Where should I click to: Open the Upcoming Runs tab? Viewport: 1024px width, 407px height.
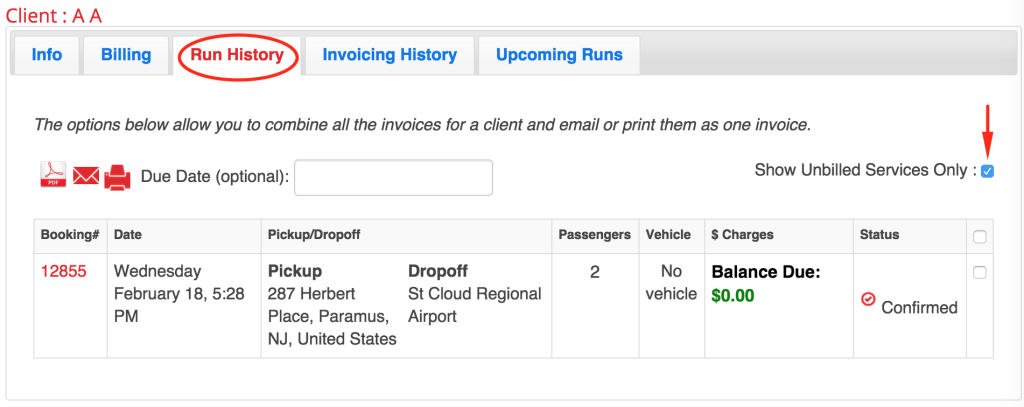[559, 55]
